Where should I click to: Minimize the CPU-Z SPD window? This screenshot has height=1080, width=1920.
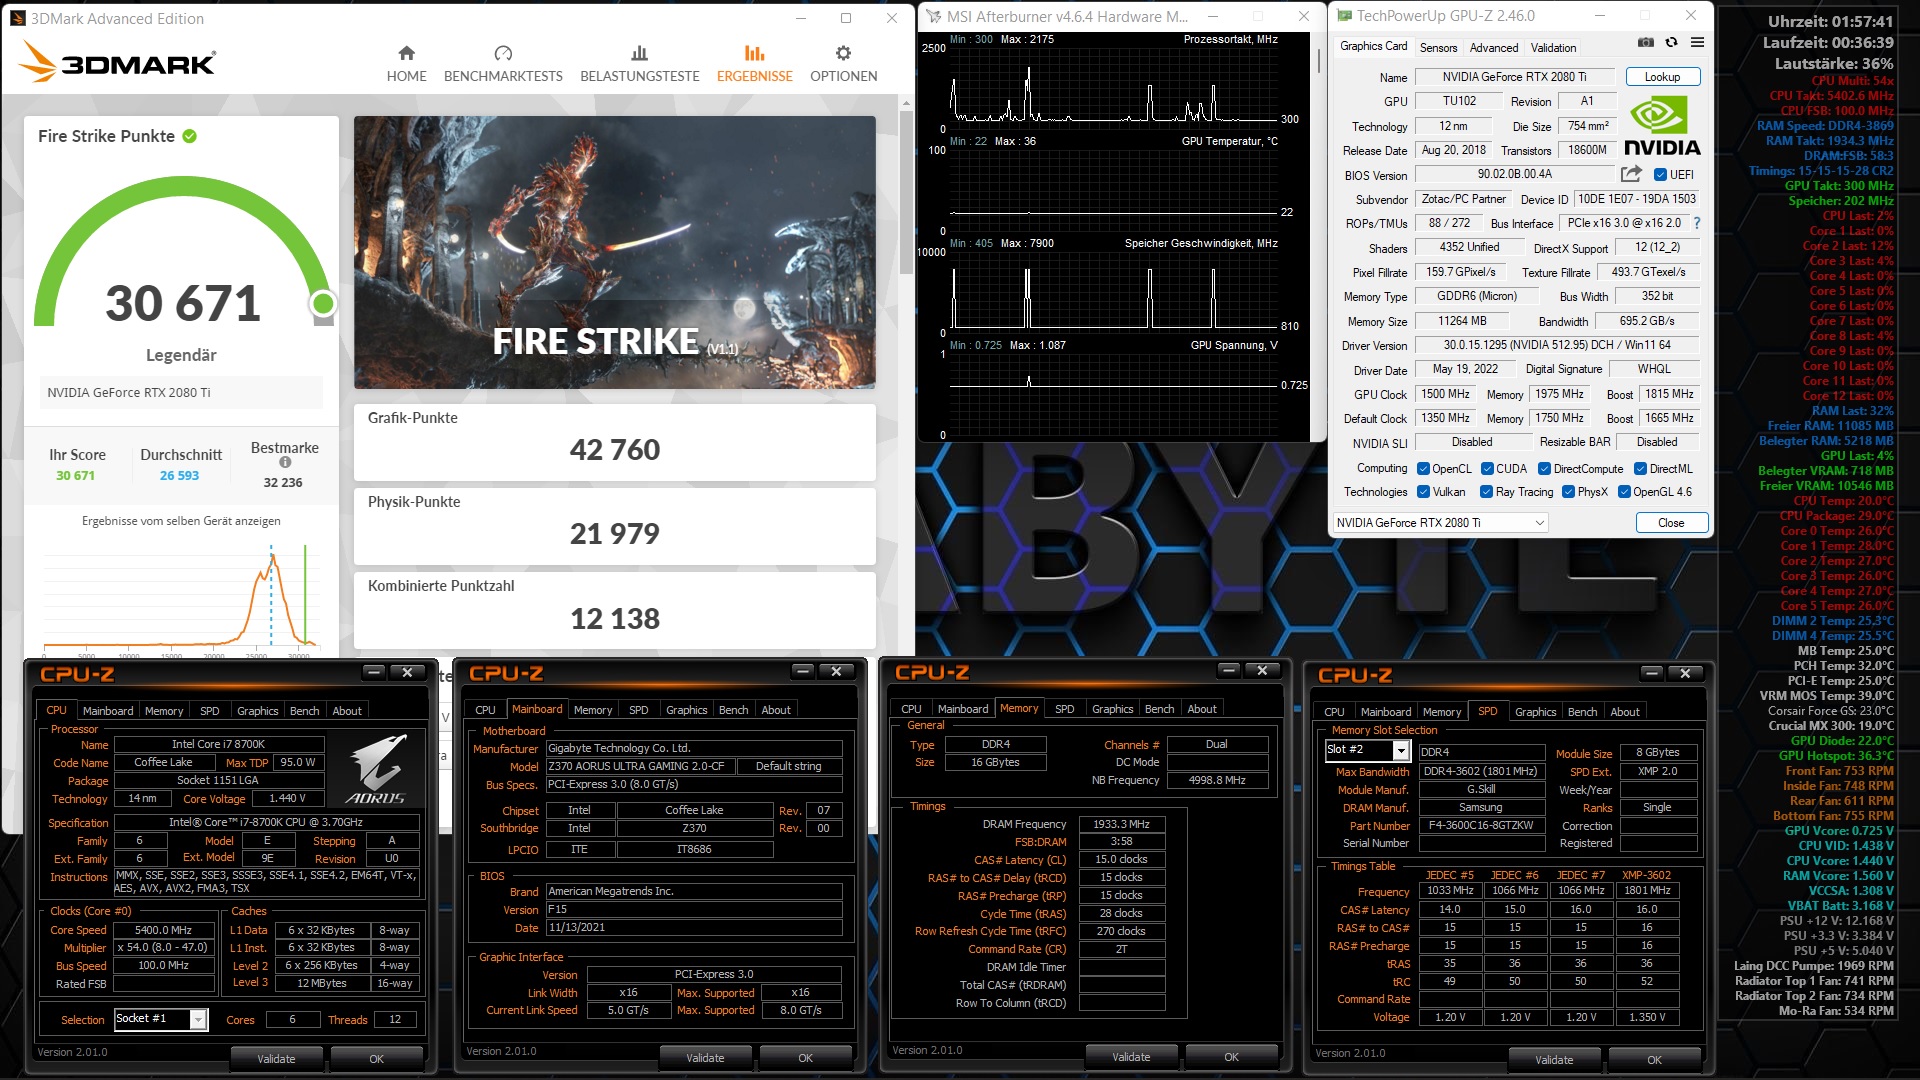1652,673
